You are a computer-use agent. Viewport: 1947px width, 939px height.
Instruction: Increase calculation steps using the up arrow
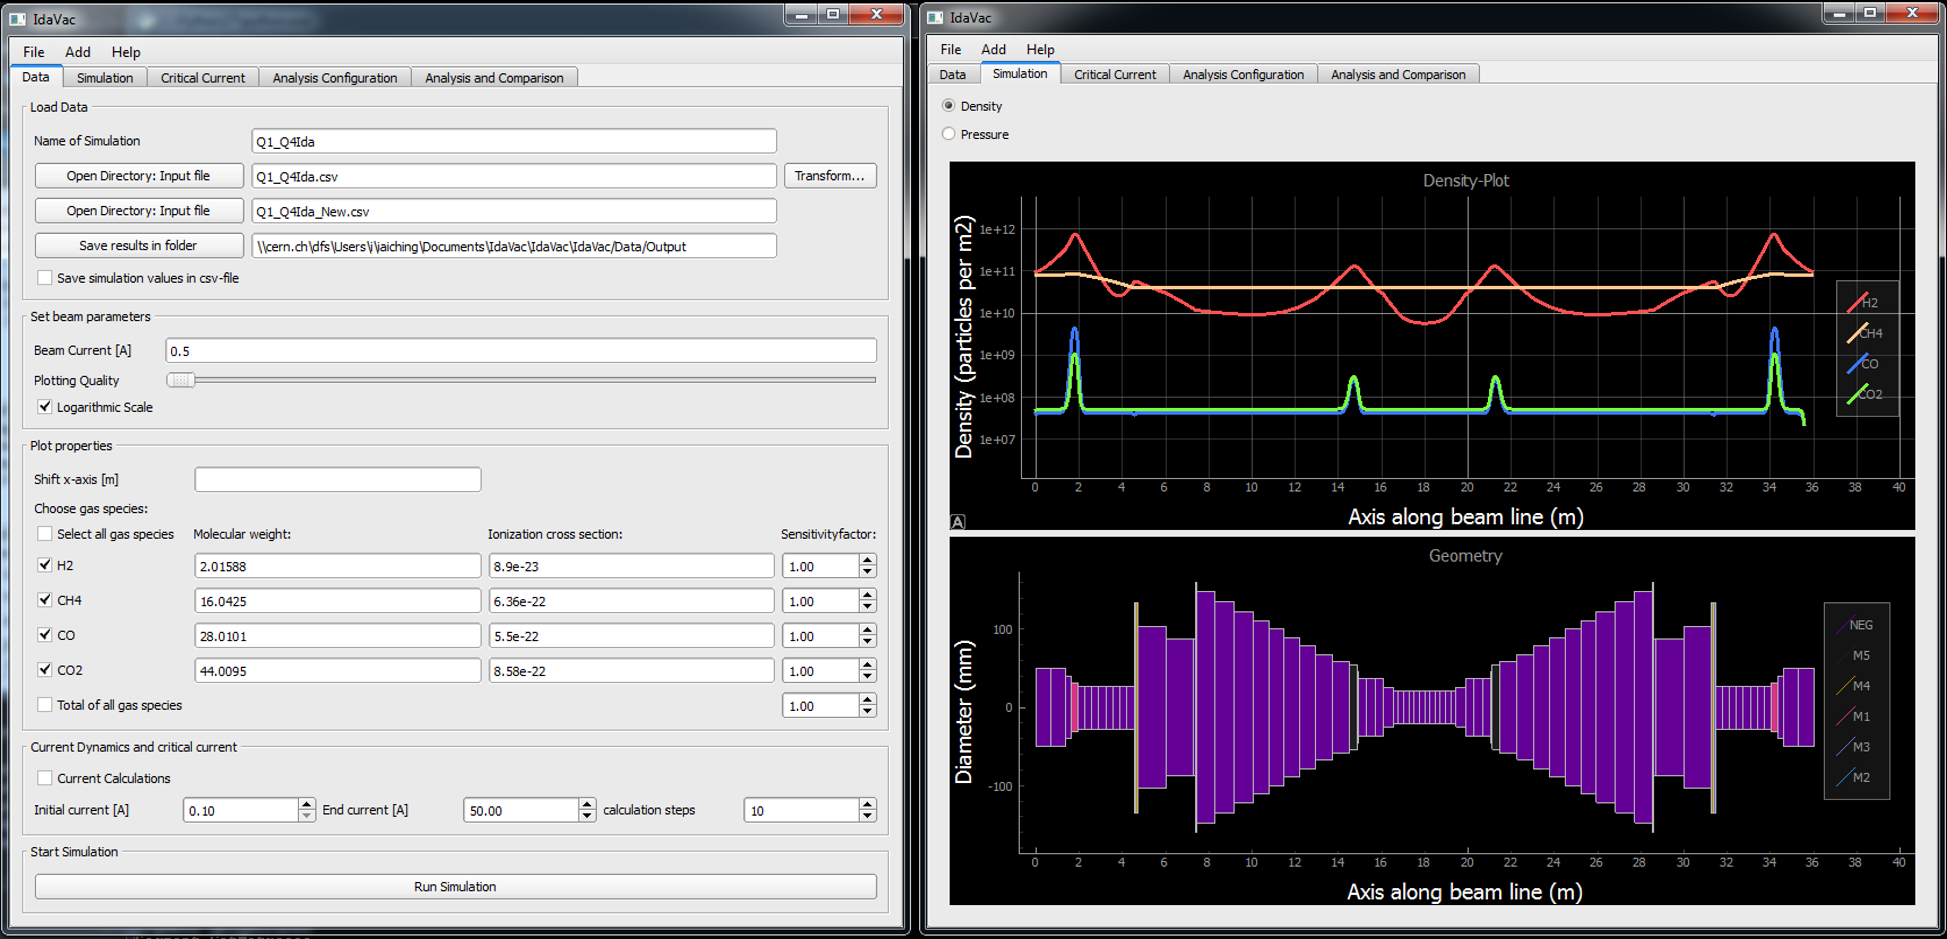867,804
